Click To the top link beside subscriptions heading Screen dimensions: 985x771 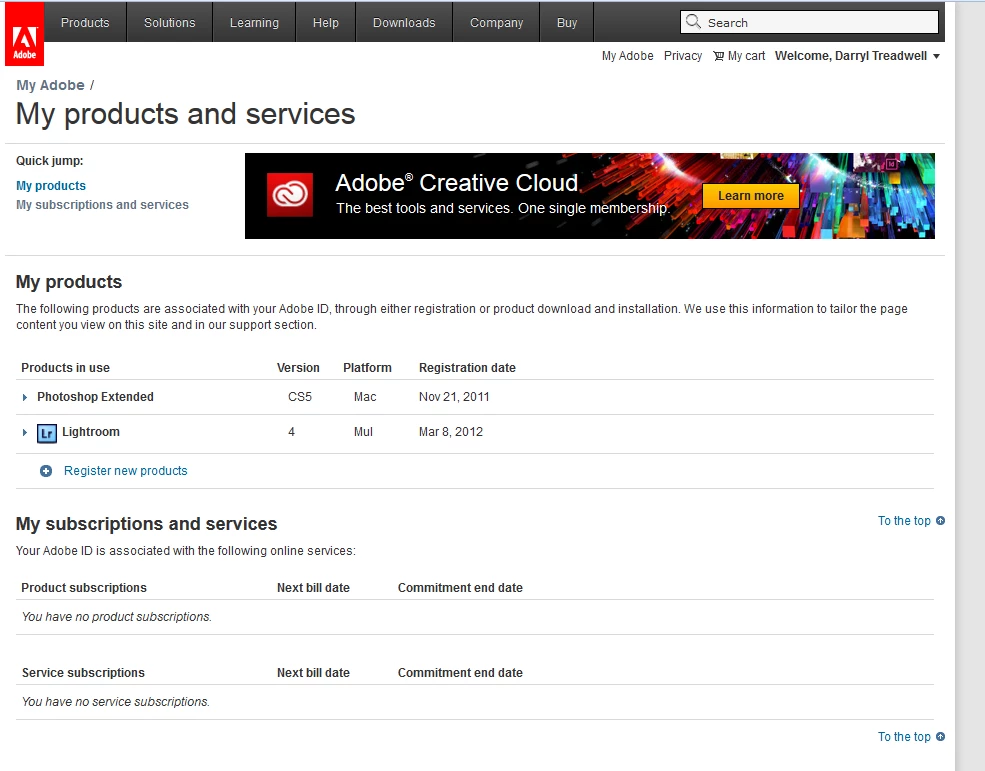pos(904,521)
